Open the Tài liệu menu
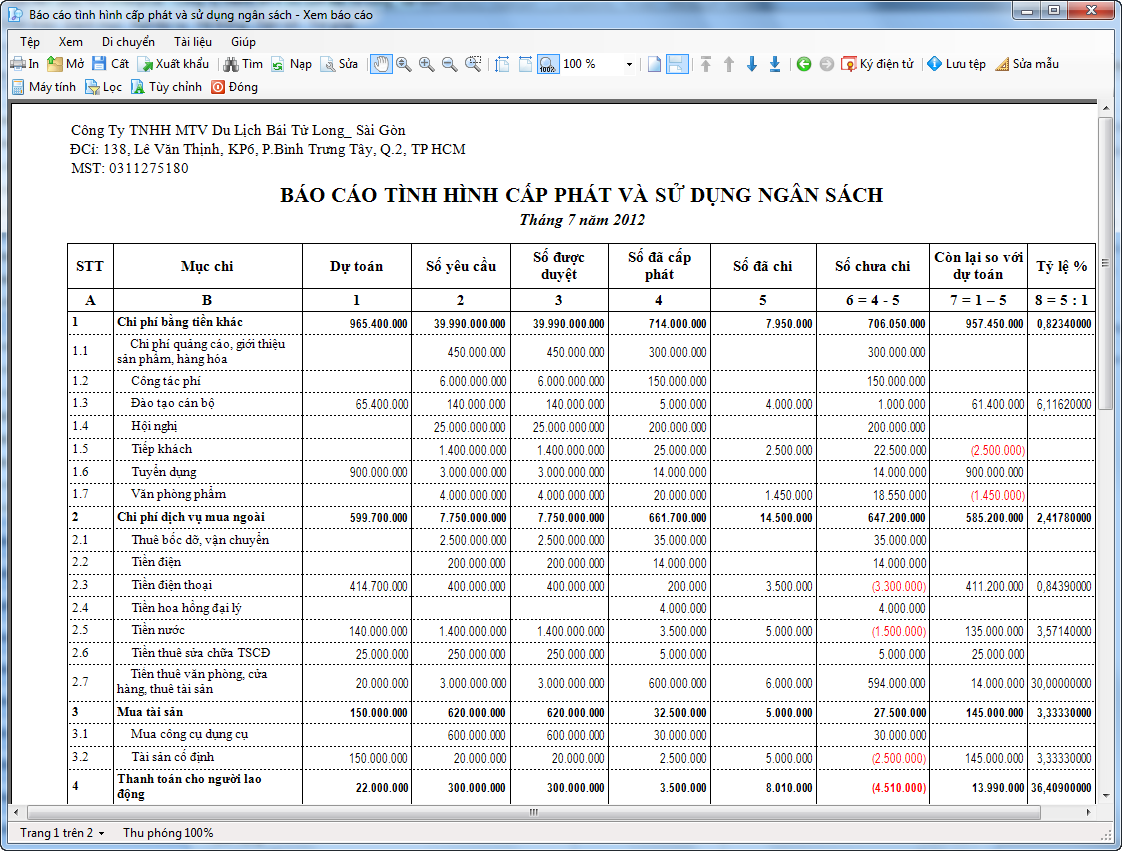This screenshot has height=851, width=1122. 192,42
